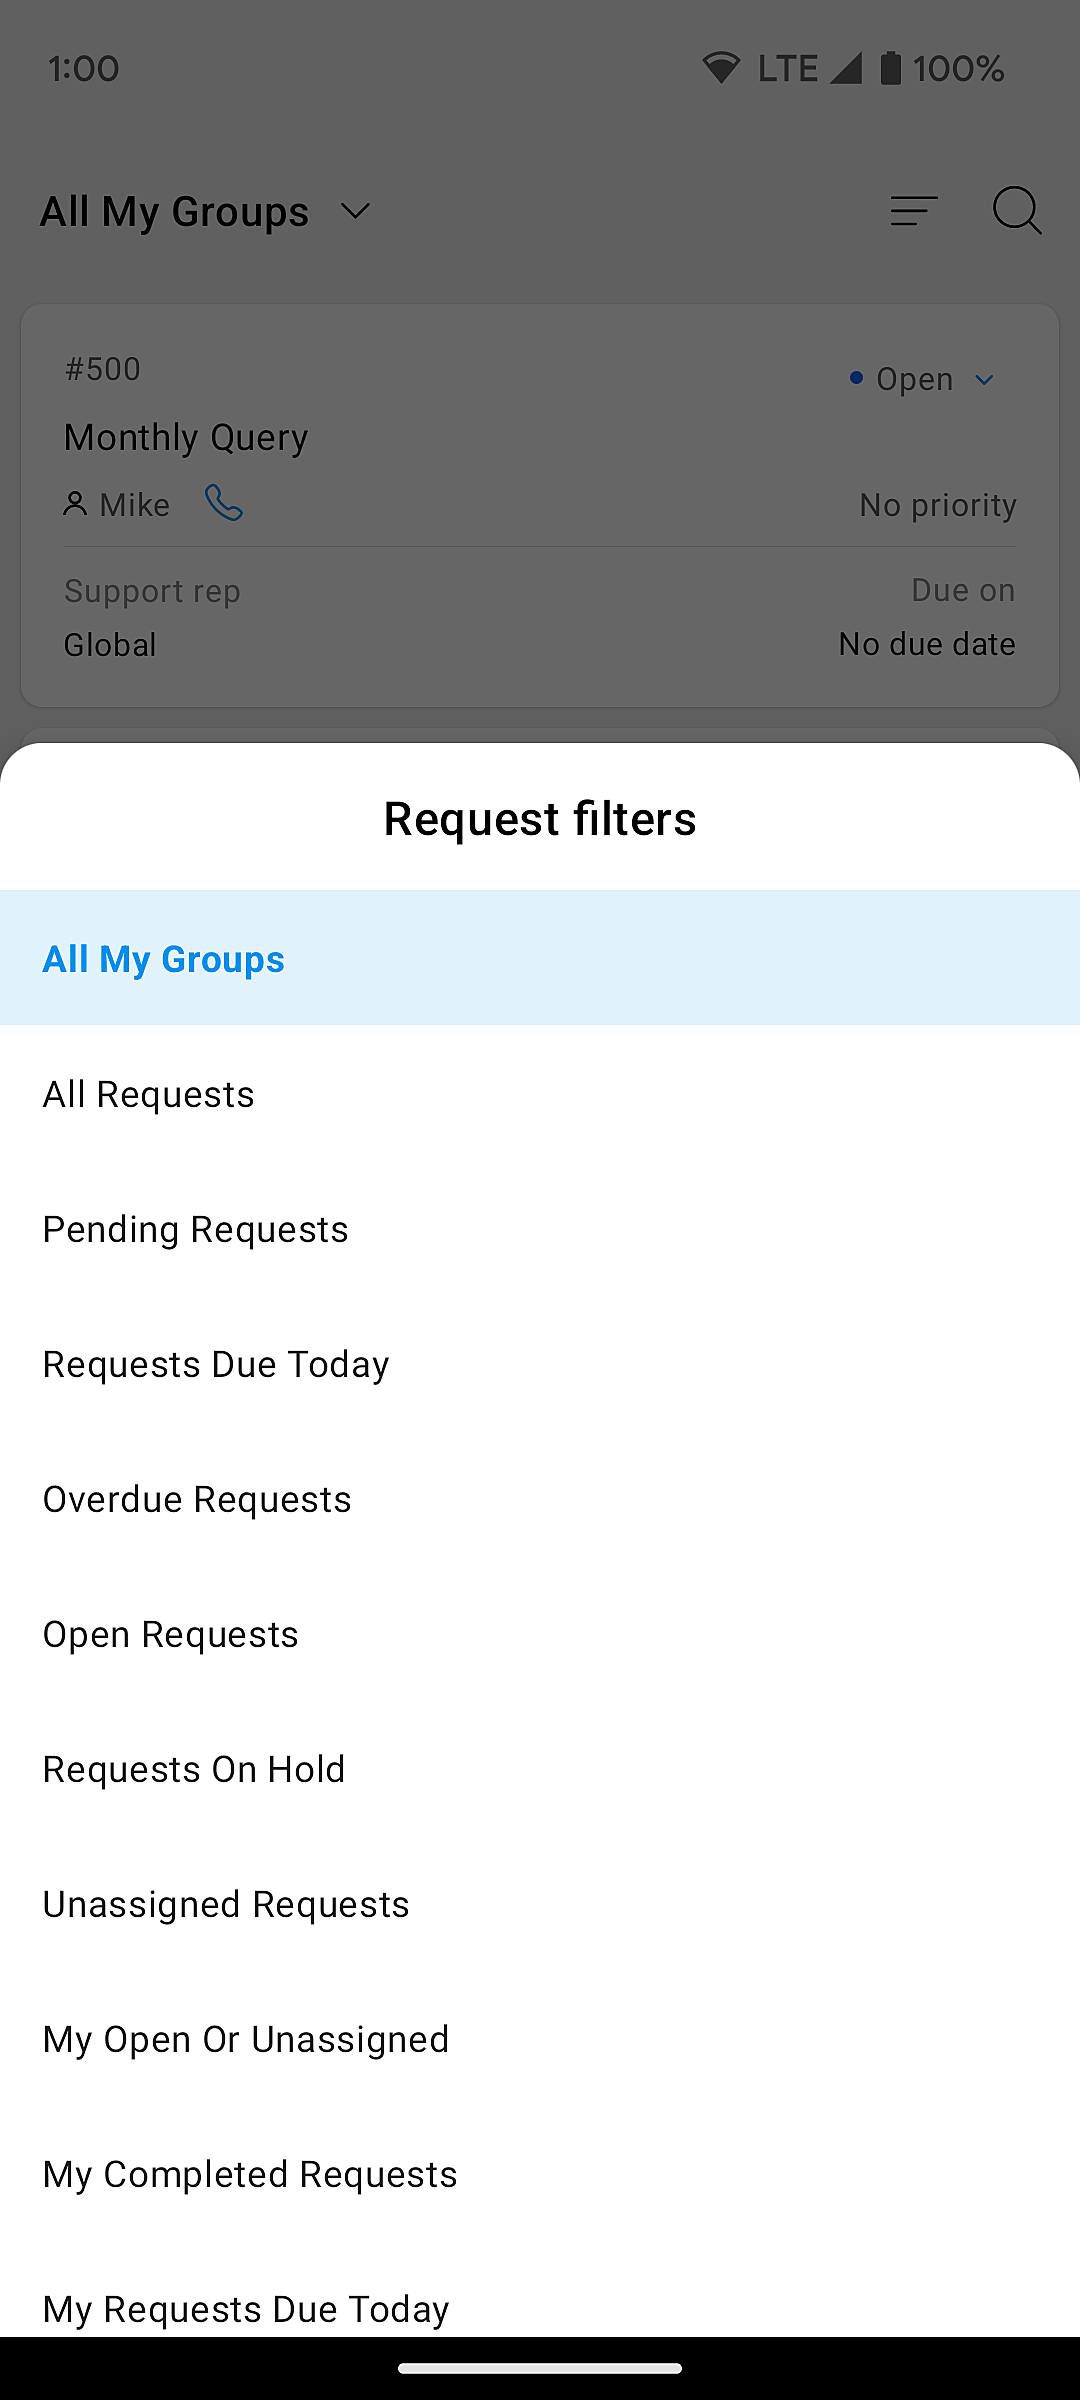Pick the Requests Due Today filter

(x=216, y=1364)
